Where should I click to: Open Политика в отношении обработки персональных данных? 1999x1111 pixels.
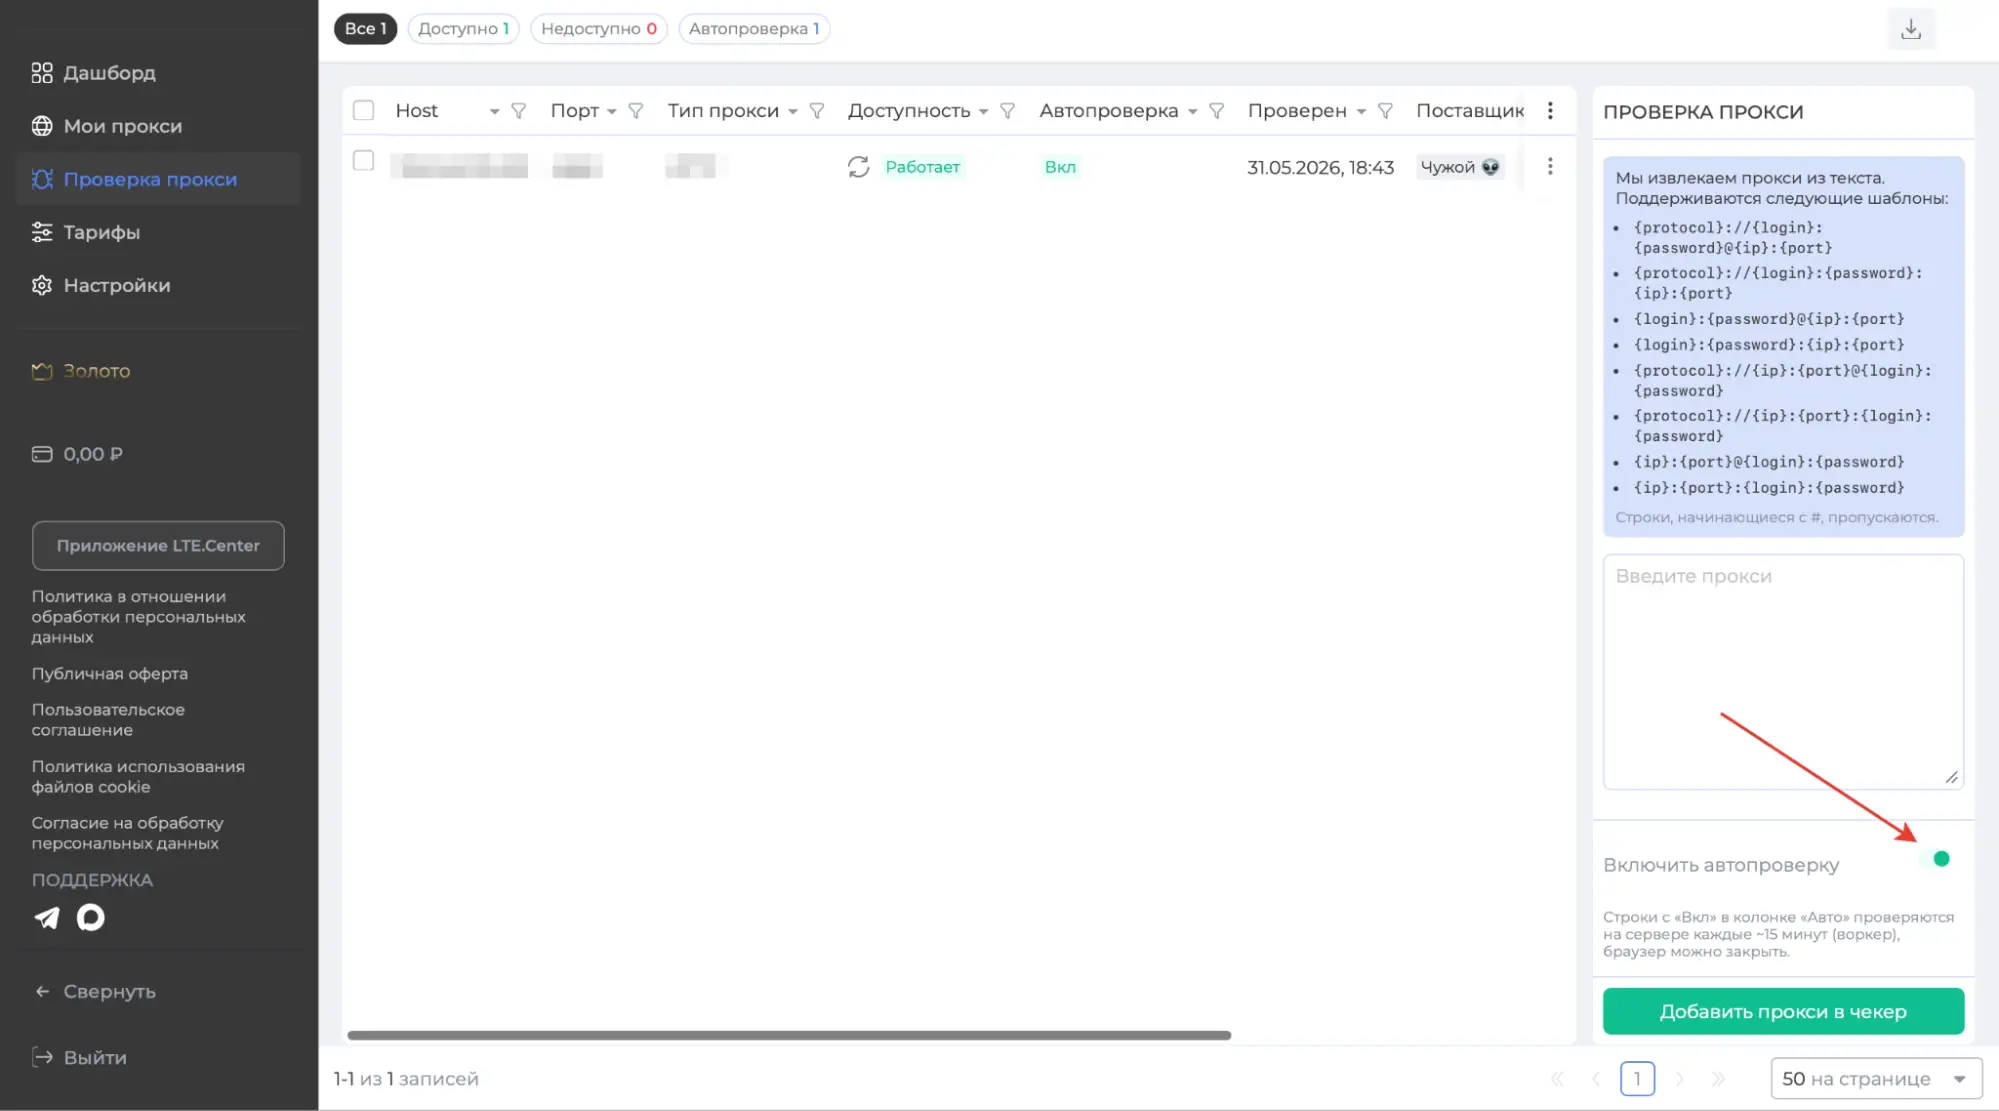coord(138,617)
